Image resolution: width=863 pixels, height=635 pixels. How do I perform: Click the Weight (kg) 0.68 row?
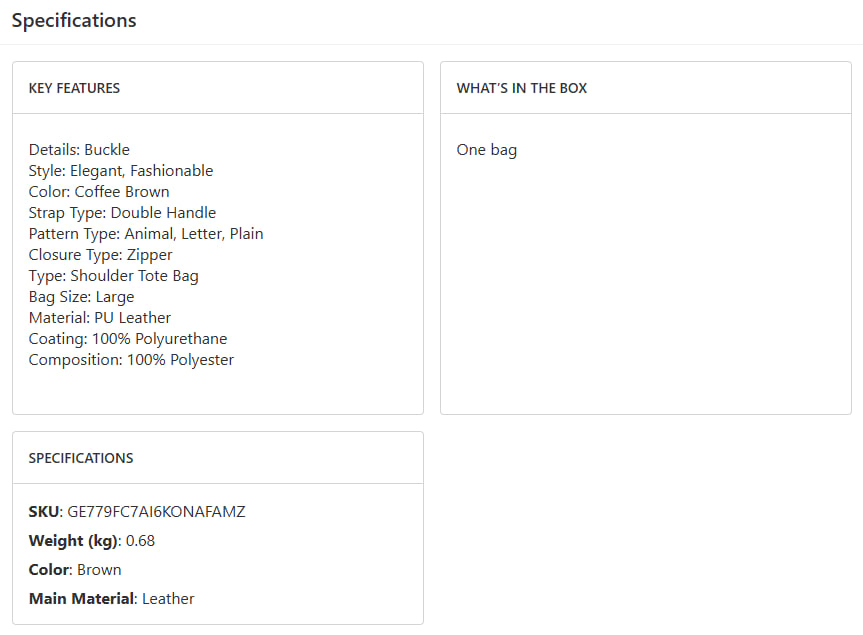pyautogui.click(x=92, y=541)
